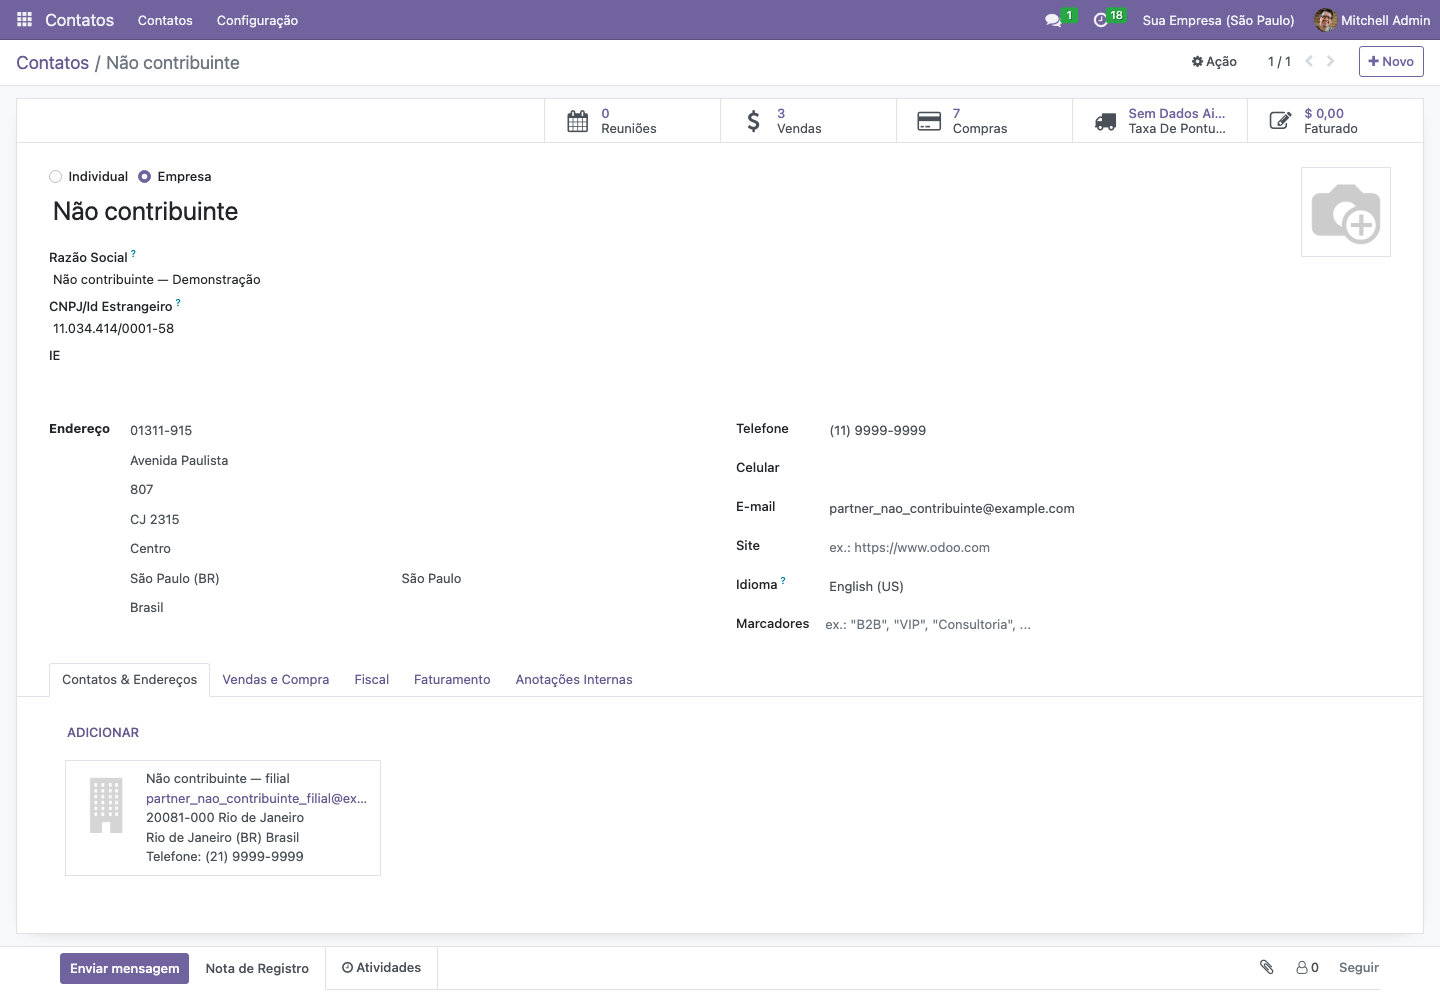This screenshot has width=1440, height=1000.
Task: Click Enviar mensagem button
Action: tap(124, 968)
